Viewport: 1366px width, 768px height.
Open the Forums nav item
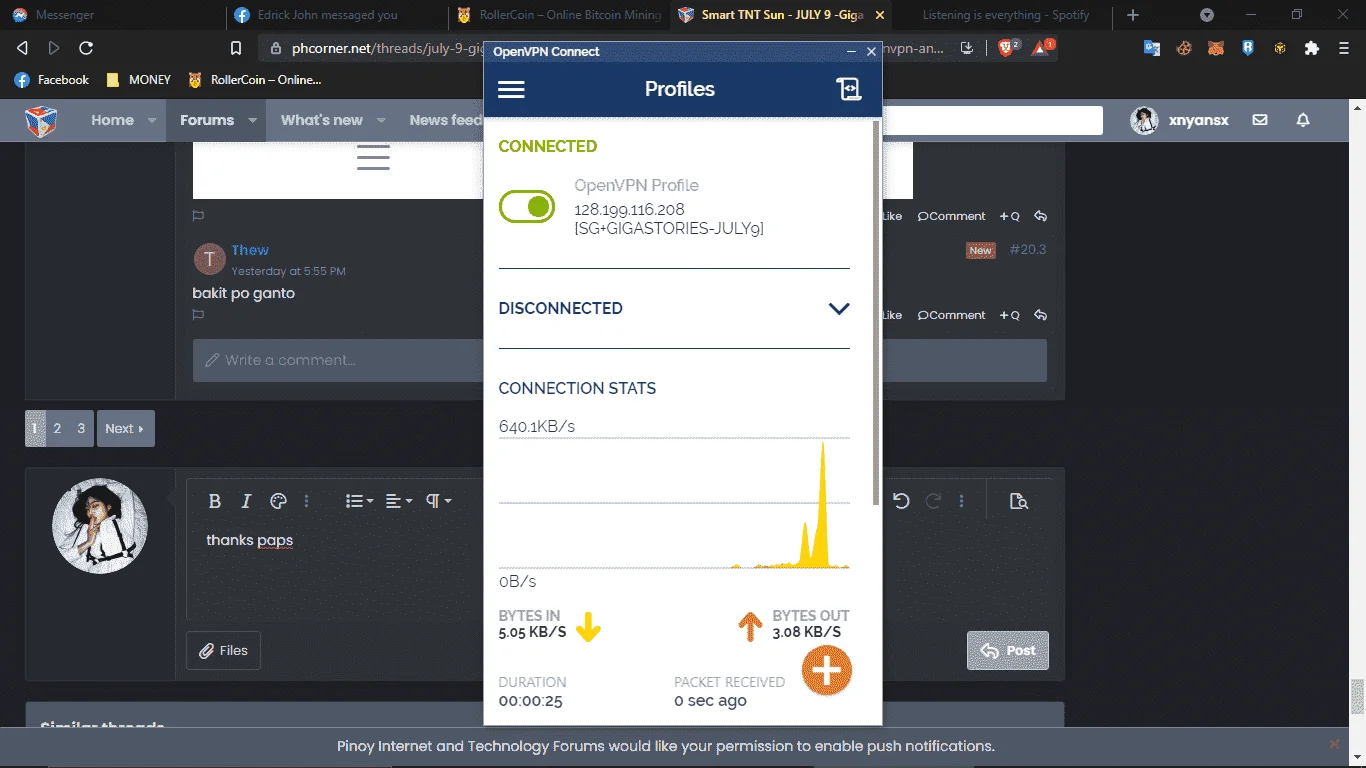pyautogui.click(x=207, y=120)
